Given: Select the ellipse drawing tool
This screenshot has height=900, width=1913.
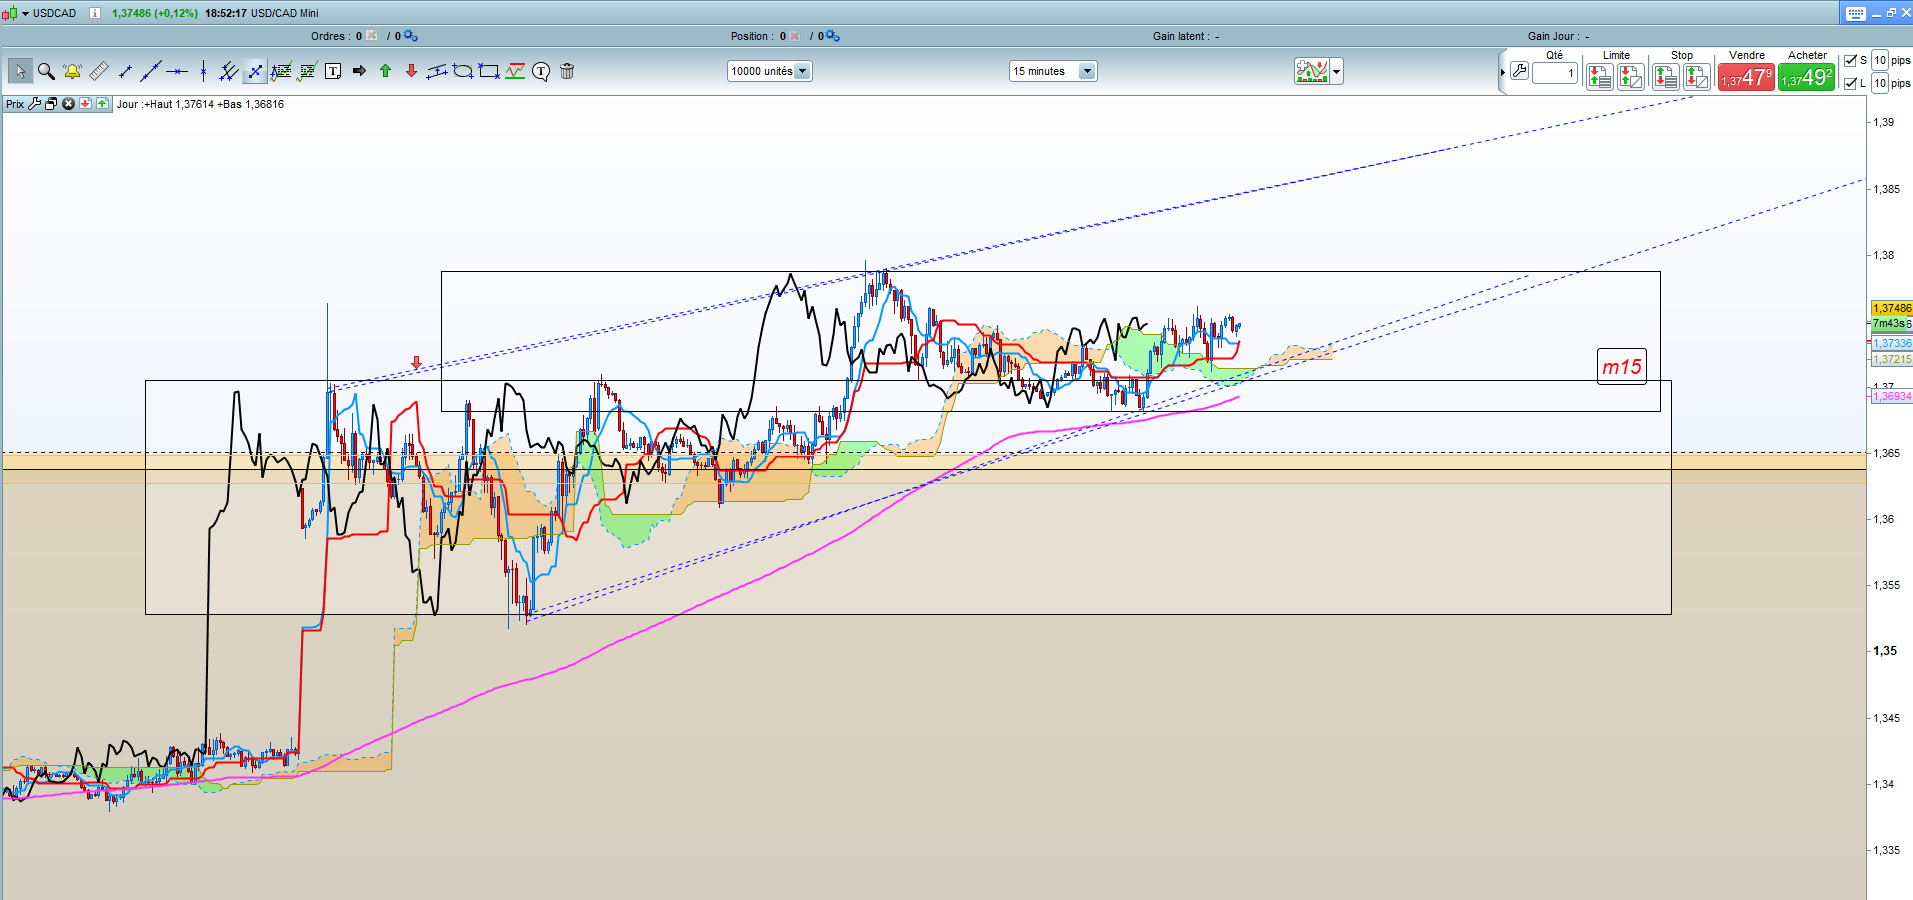Looking at the screenshot, I should point(463,71).
